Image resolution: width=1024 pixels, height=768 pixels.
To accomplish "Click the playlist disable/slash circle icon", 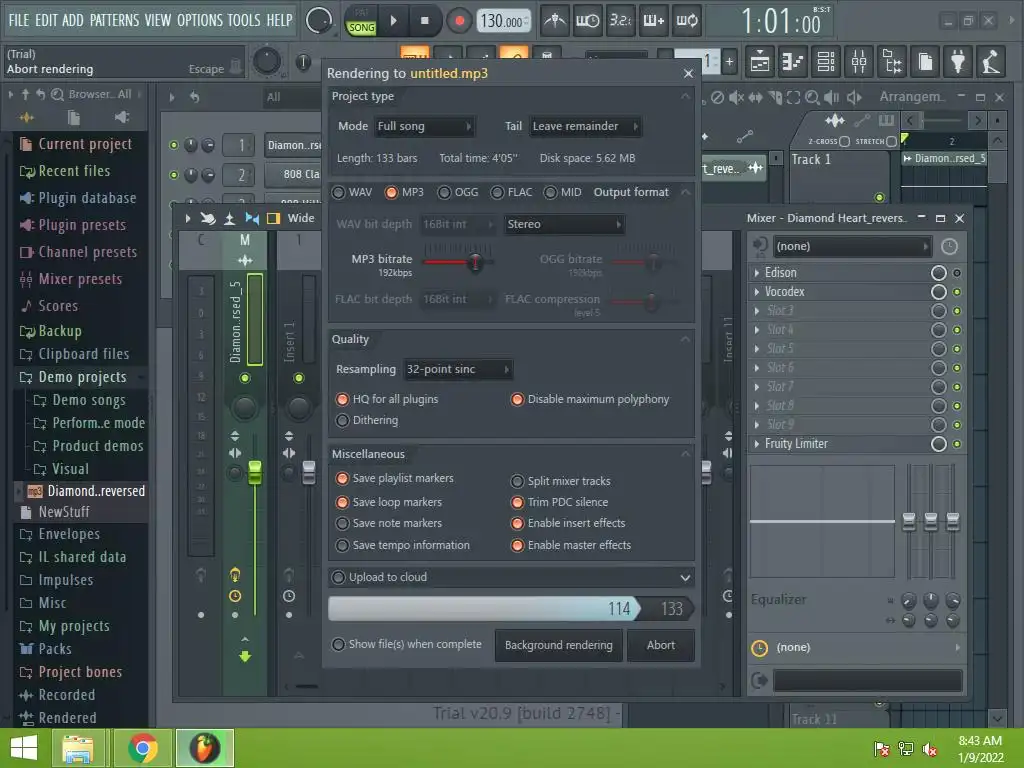I will pos(717,98).
